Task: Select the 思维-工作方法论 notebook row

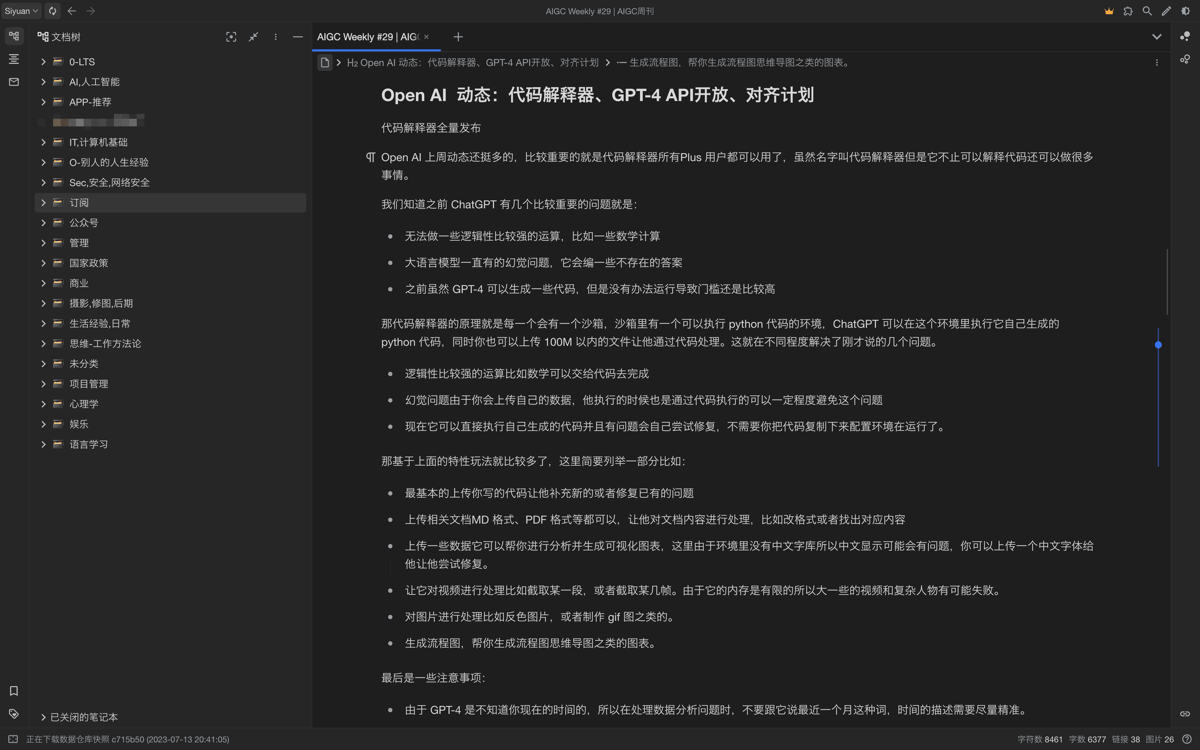Action: coord(170,343)
